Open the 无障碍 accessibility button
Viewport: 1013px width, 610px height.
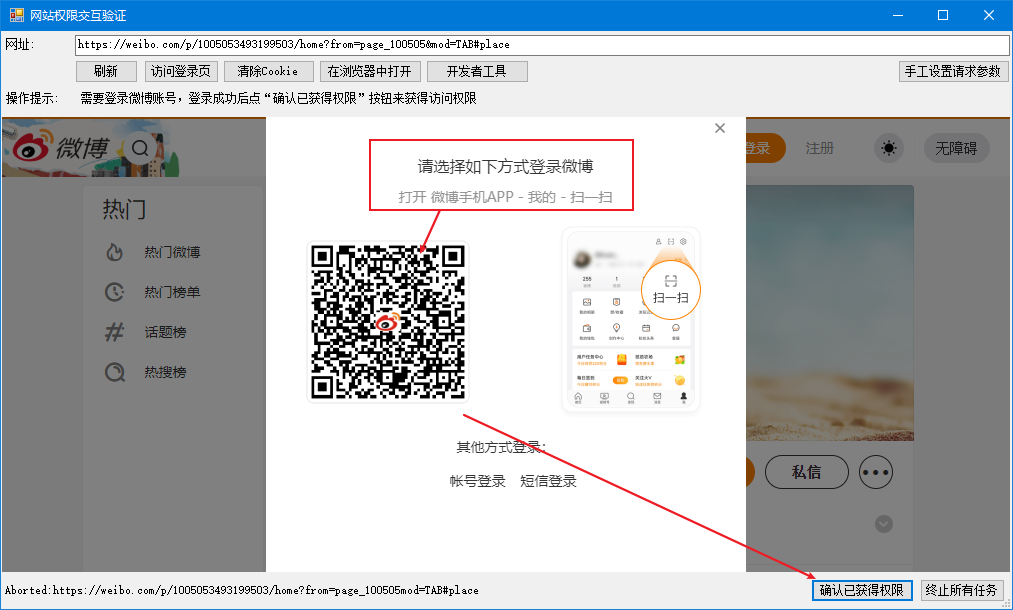(x=956, y=149)
